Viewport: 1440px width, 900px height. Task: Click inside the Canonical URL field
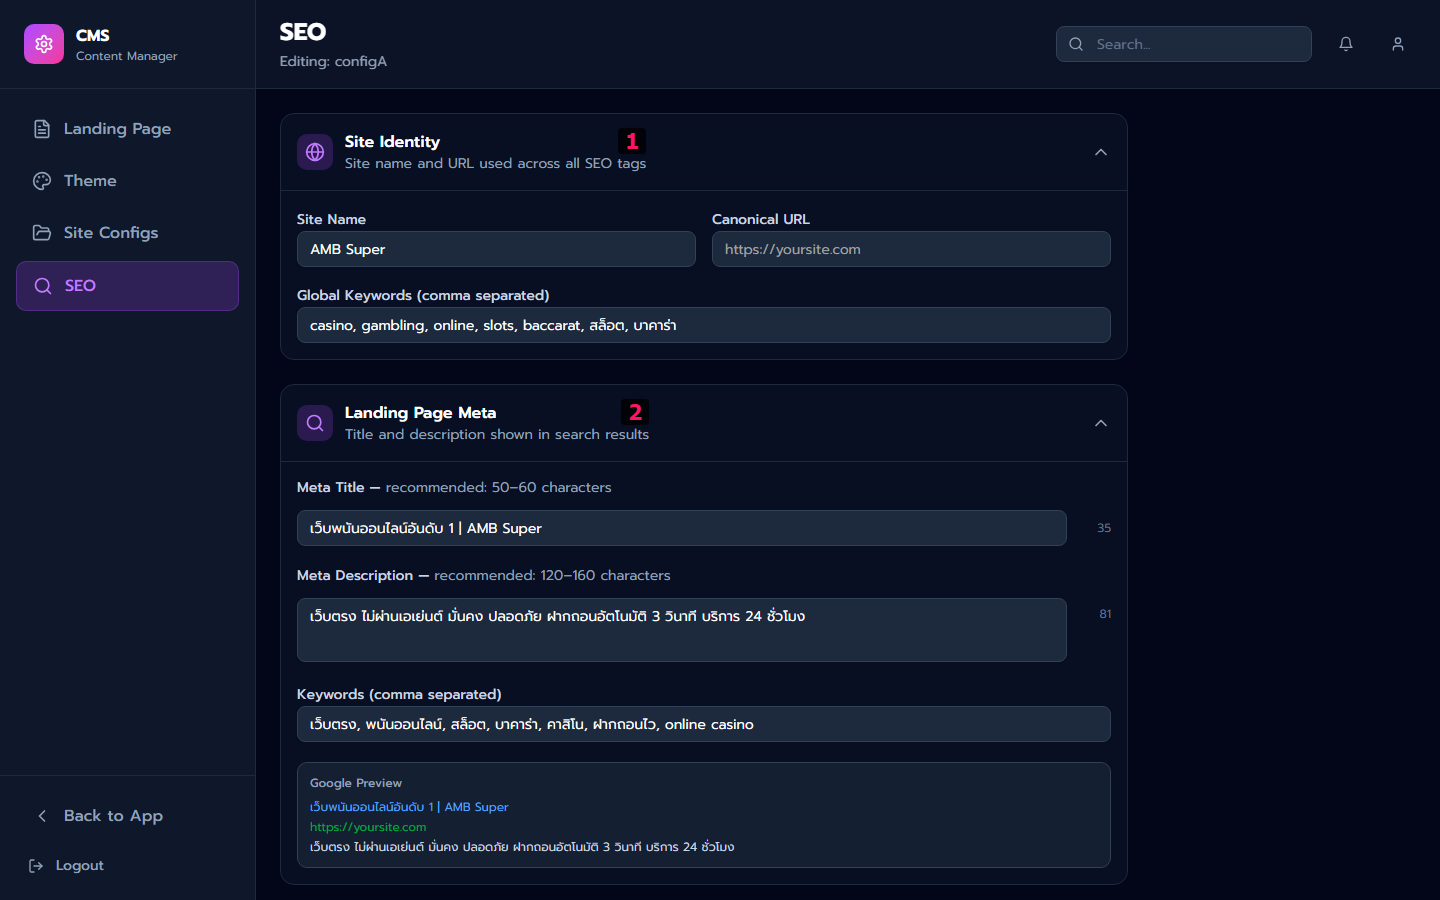[911, 248]
